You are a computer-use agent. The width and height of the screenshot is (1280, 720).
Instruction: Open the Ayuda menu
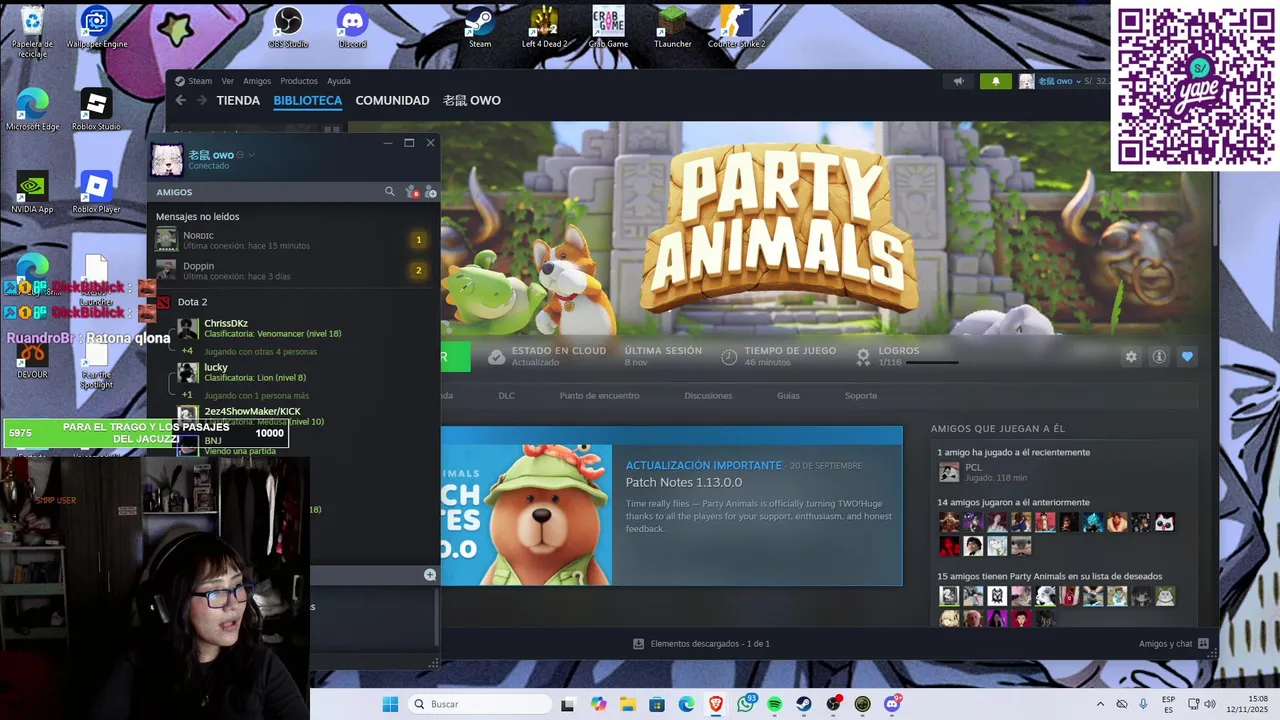[x=339, y=81]
